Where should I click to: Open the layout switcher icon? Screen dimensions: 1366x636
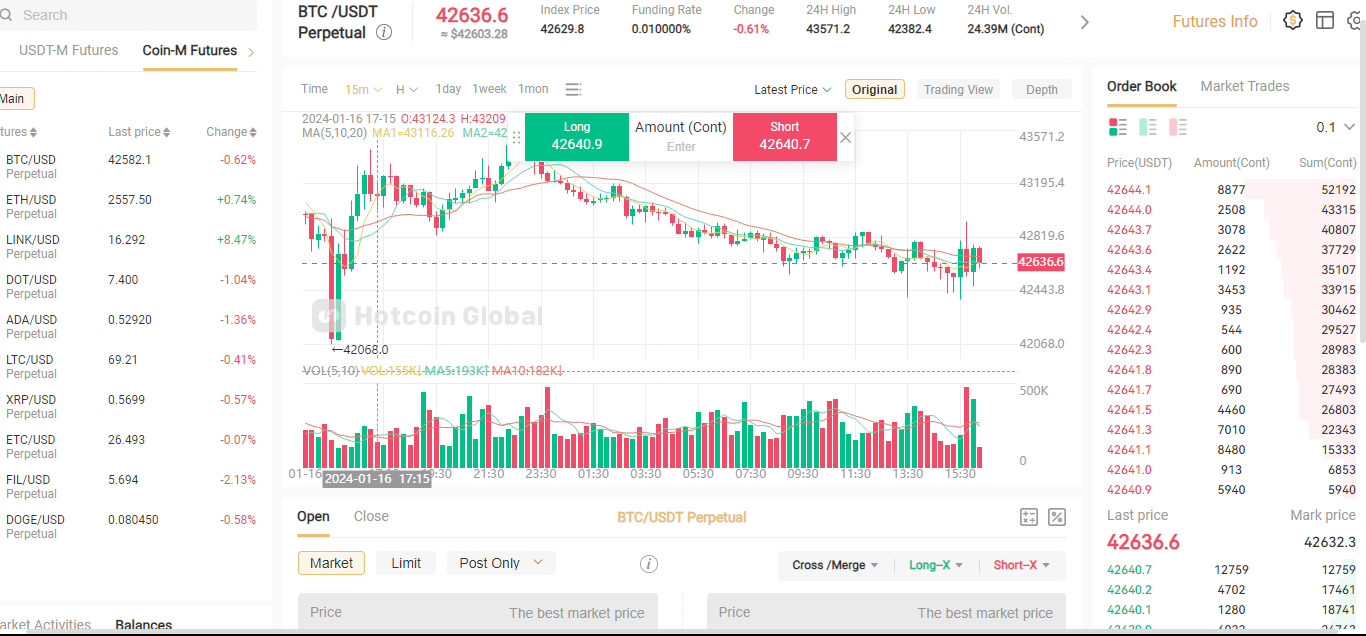(x=1325, y=20)
